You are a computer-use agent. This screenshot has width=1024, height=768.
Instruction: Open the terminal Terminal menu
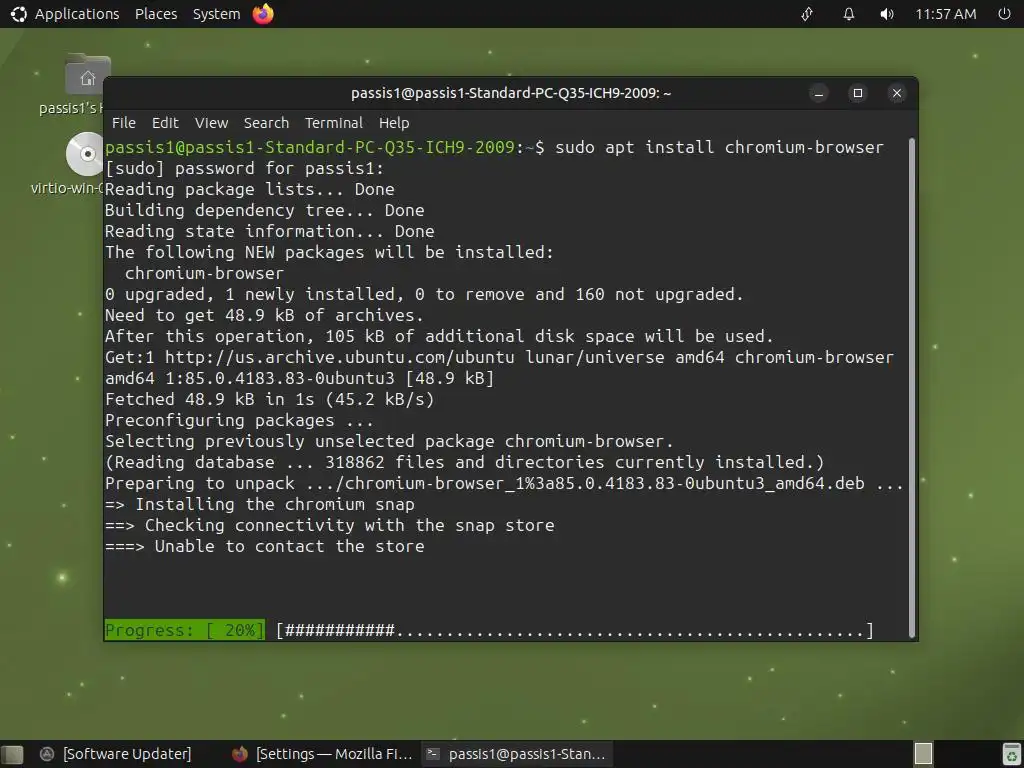334,123
